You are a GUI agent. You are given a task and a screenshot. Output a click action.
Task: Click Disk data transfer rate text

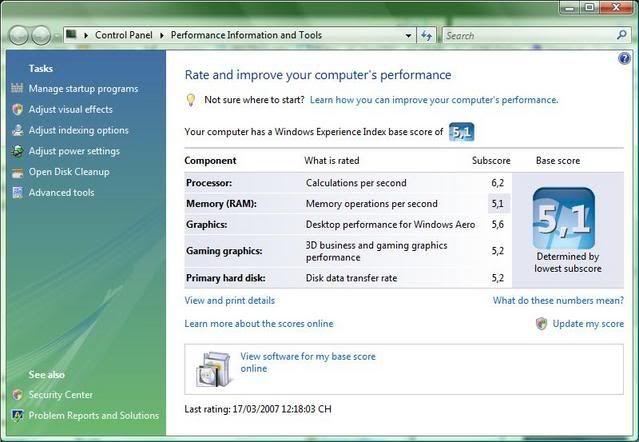[x=351, y=278]
